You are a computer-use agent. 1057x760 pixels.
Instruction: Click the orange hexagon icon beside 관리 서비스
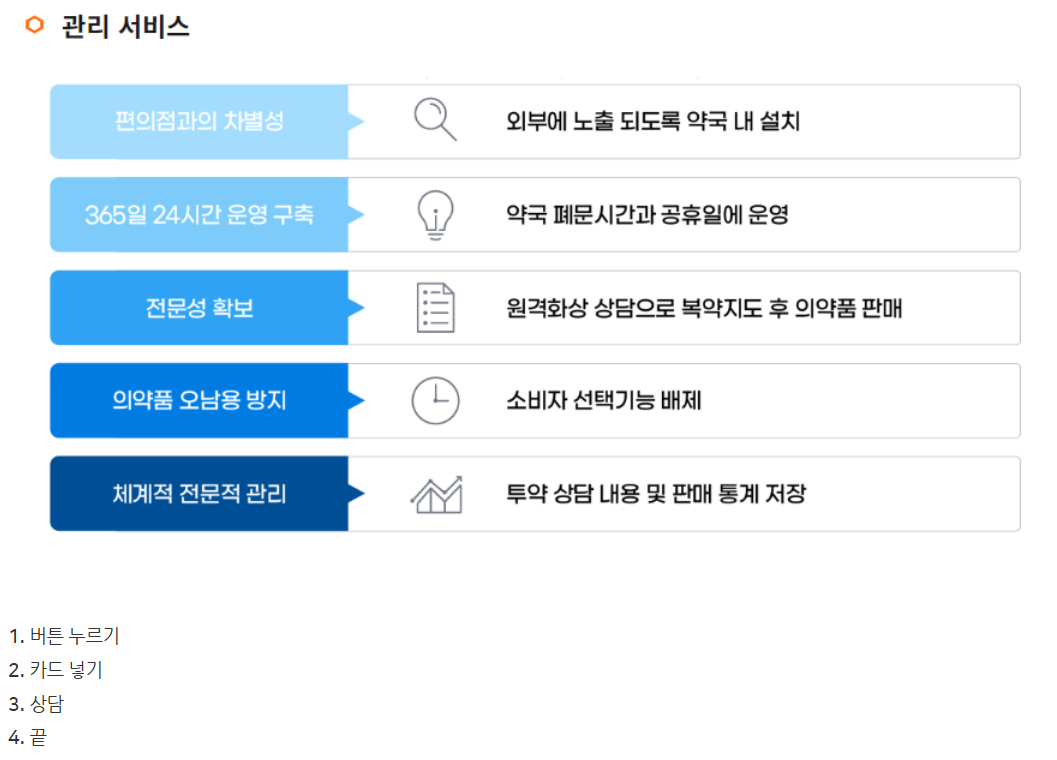click(34, 25)
